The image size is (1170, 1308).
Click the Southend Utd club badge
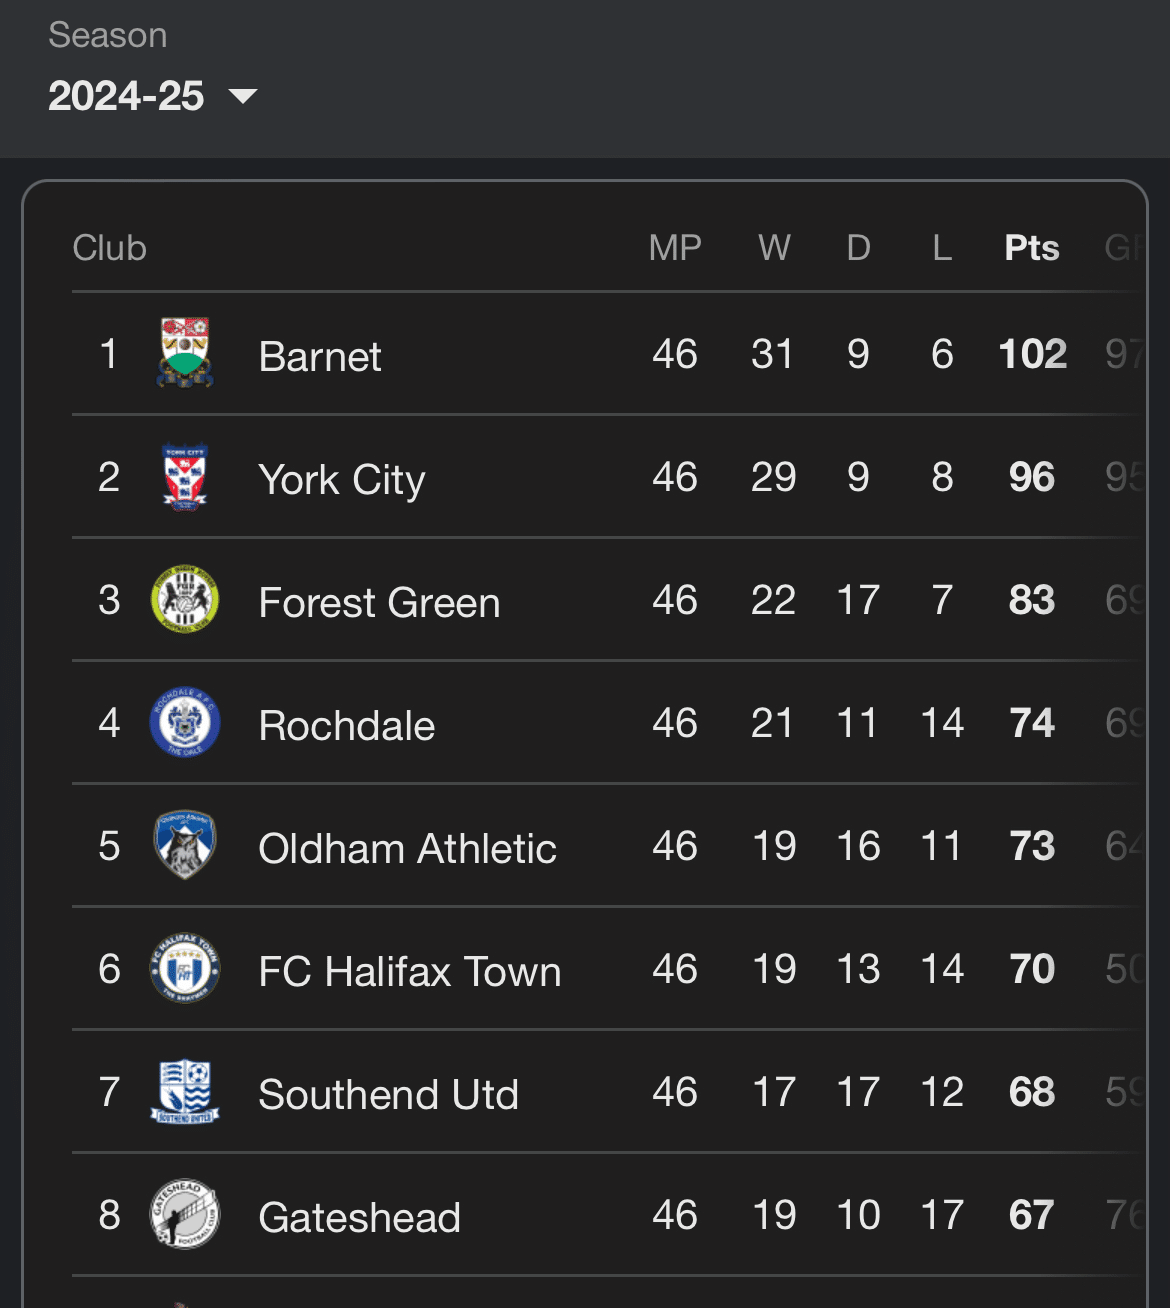(x=185, y=1092)
